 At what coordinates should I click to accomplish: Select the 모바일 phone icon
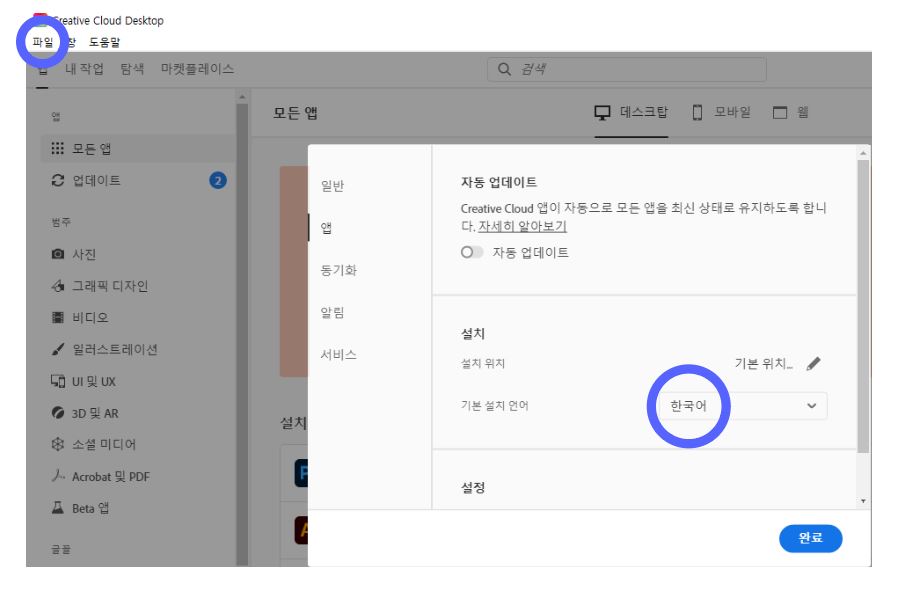697,113
